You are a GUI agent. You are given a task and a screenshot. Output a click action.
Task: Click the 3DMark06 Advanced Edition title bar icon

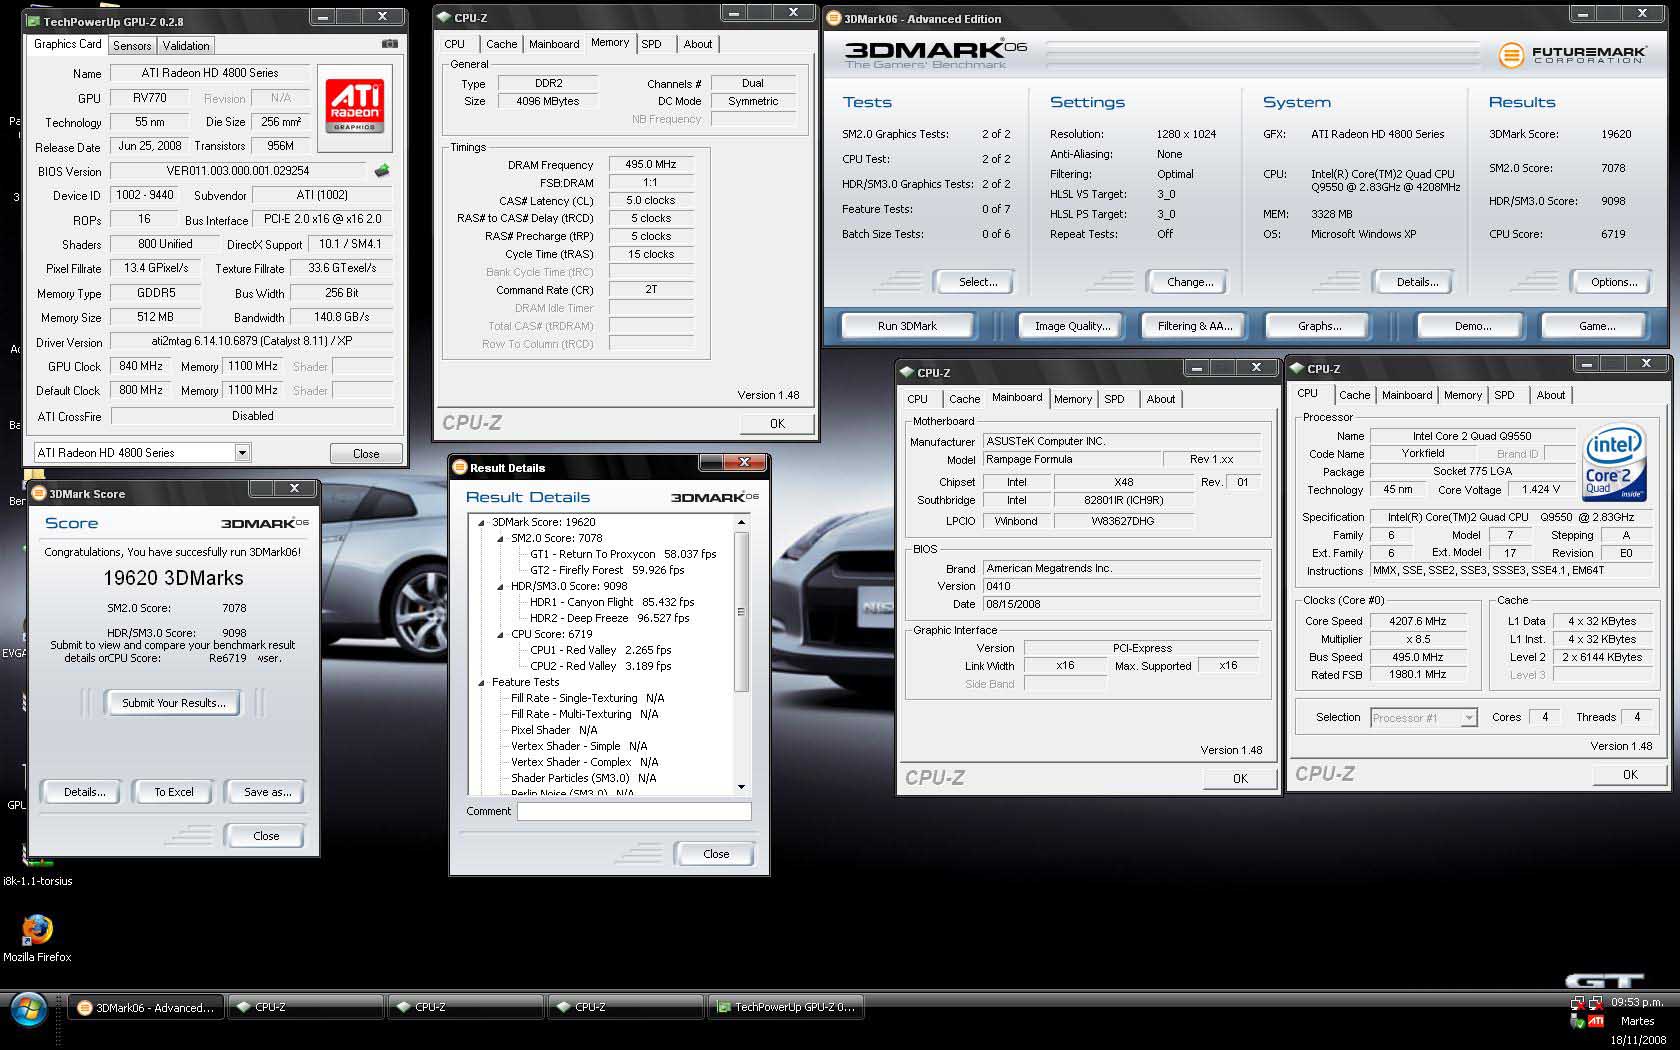point(834,18)
